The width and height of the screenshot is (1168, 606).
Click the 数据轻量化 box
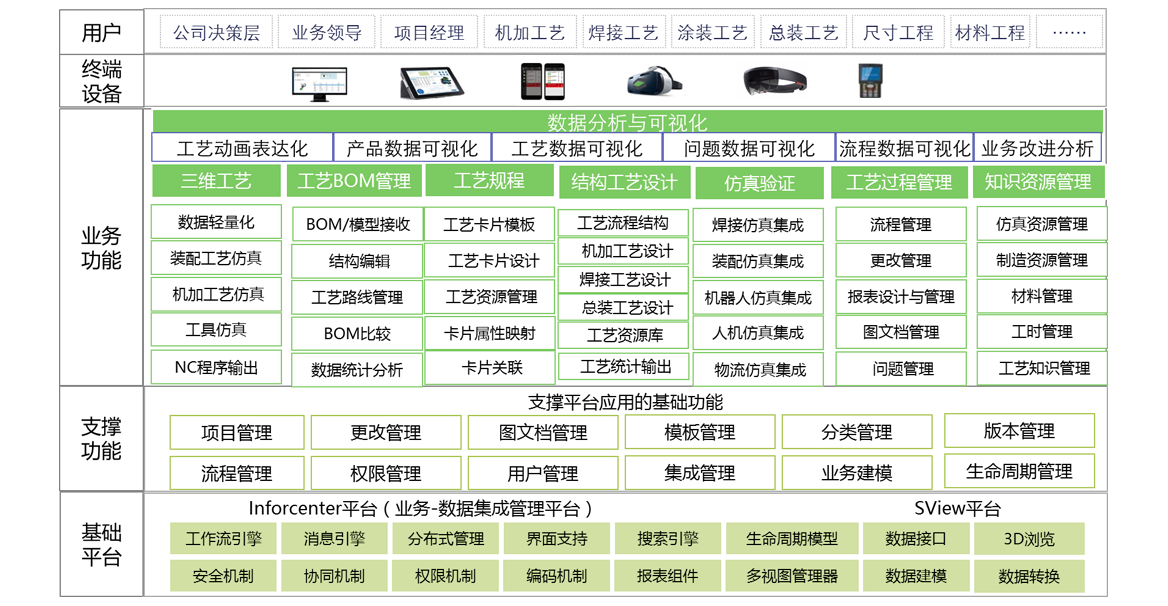pos(216,222)
